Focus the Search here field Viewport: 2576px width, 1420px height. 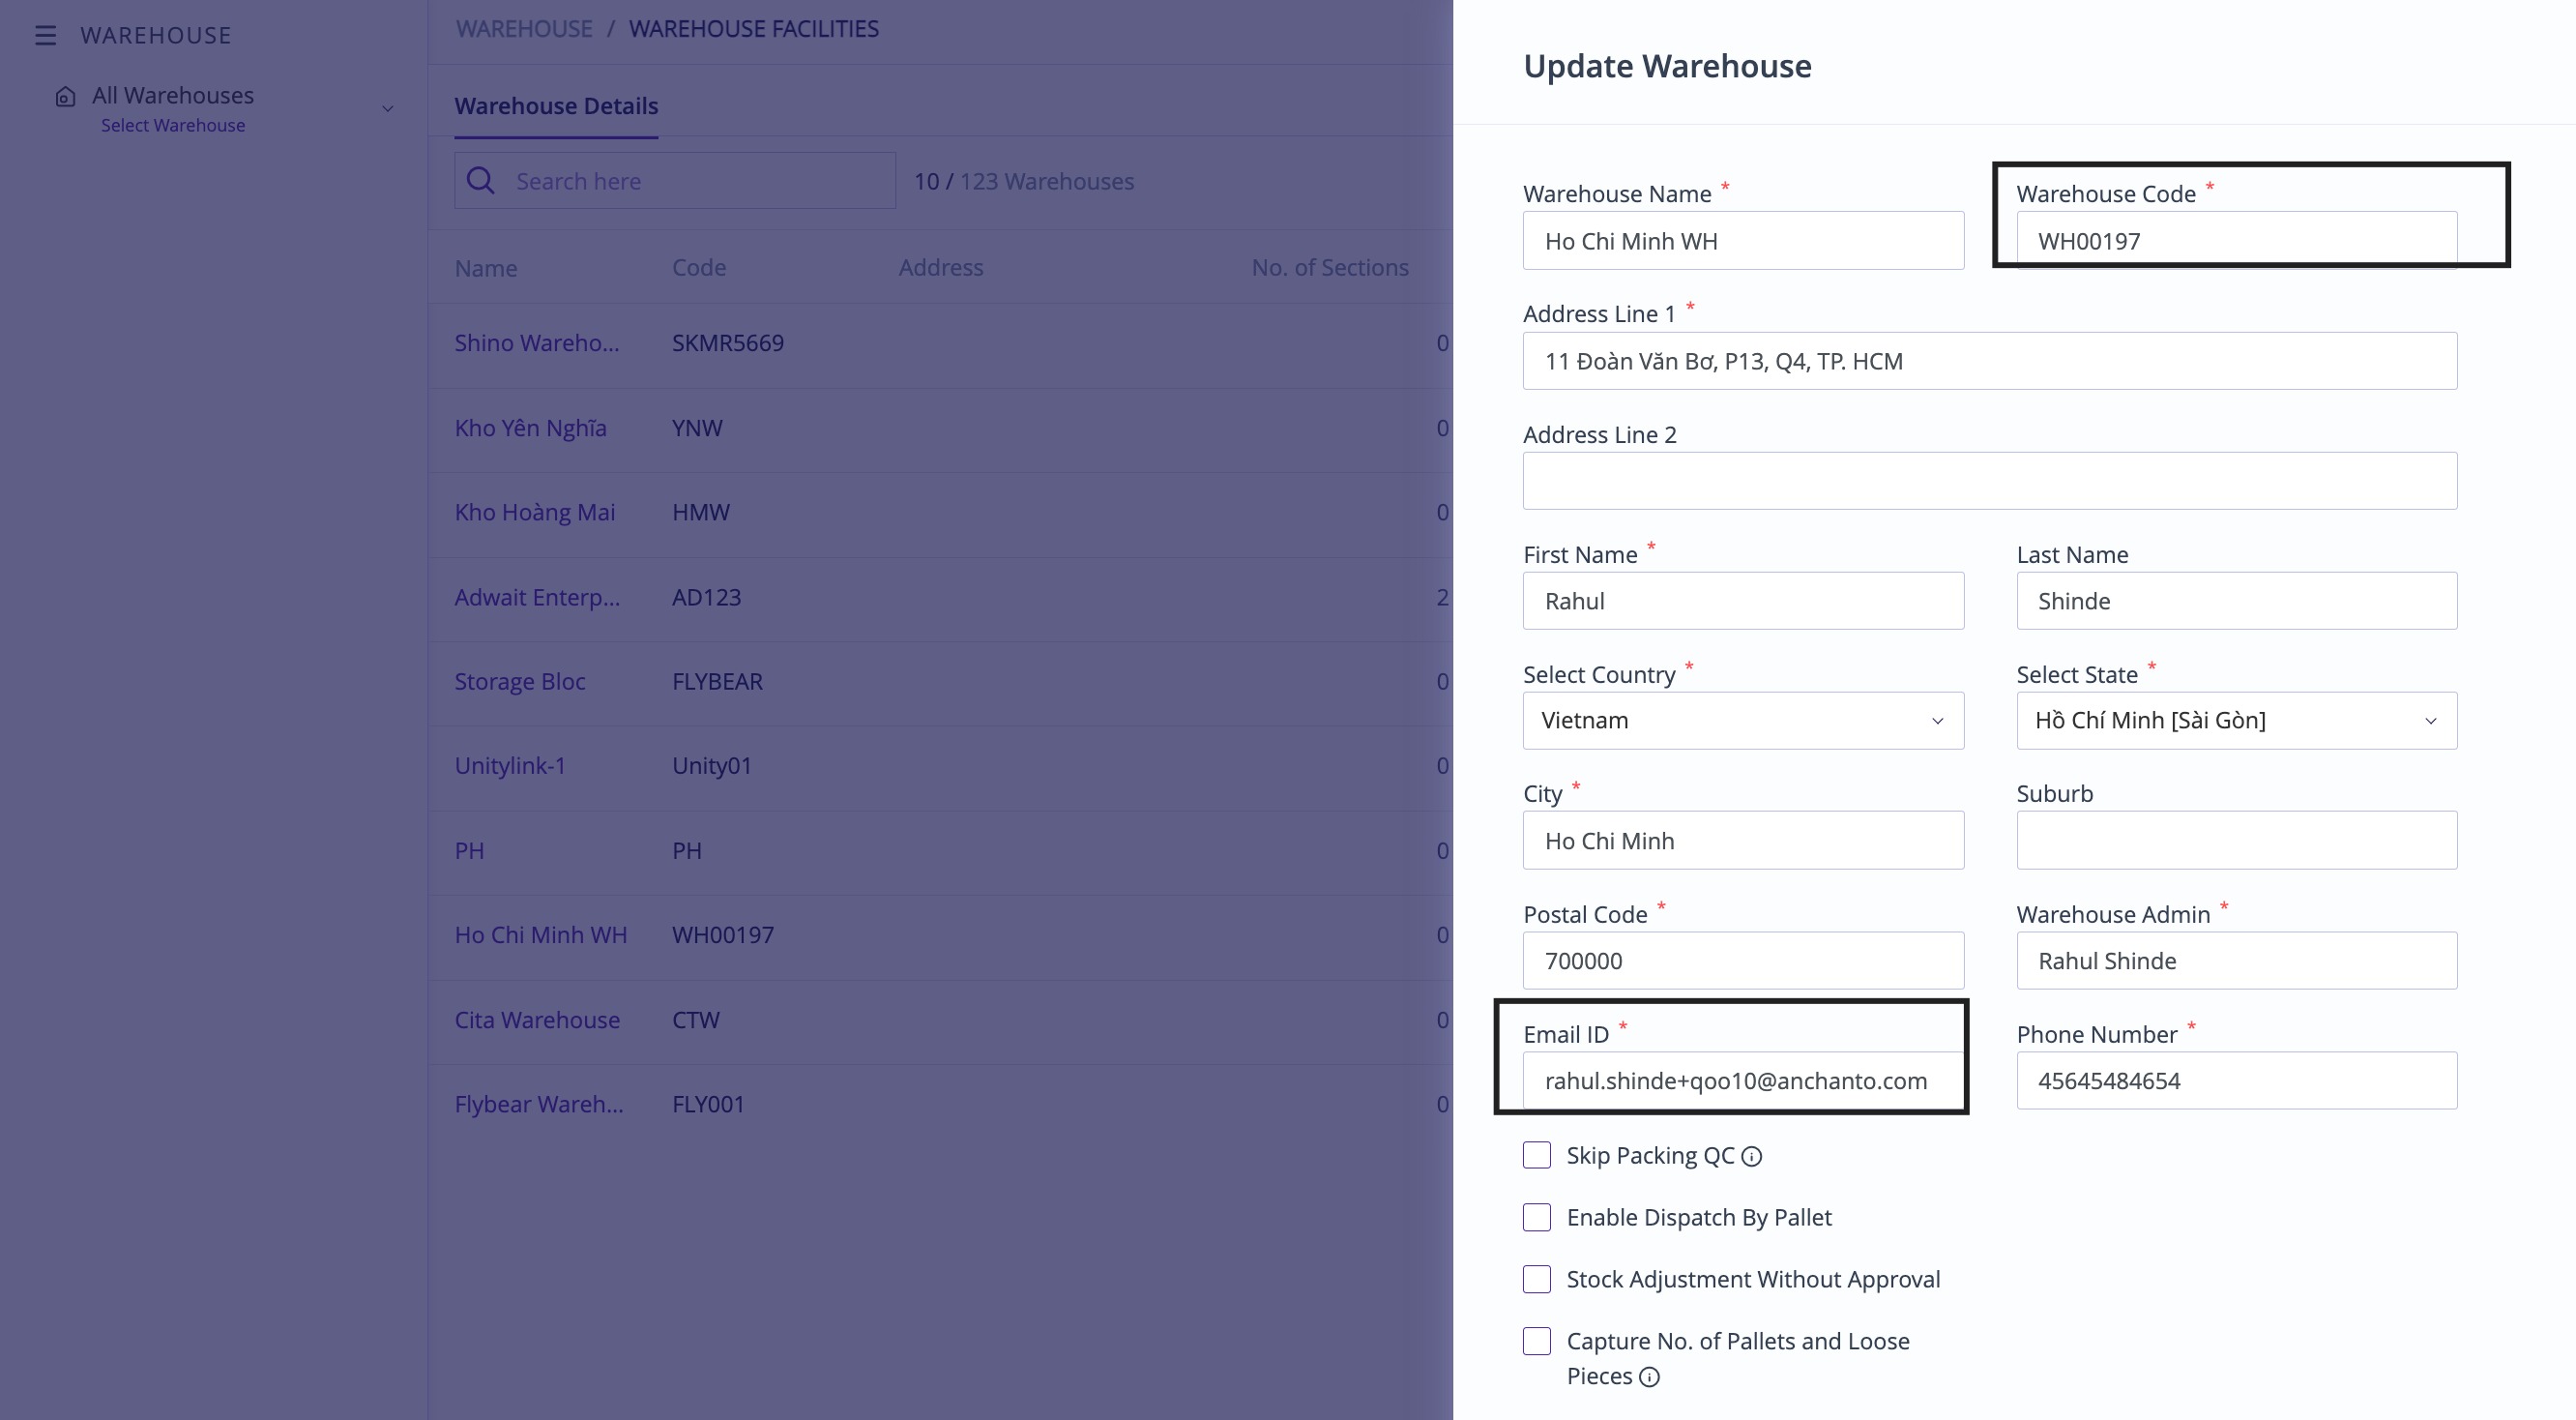[675, 181]
